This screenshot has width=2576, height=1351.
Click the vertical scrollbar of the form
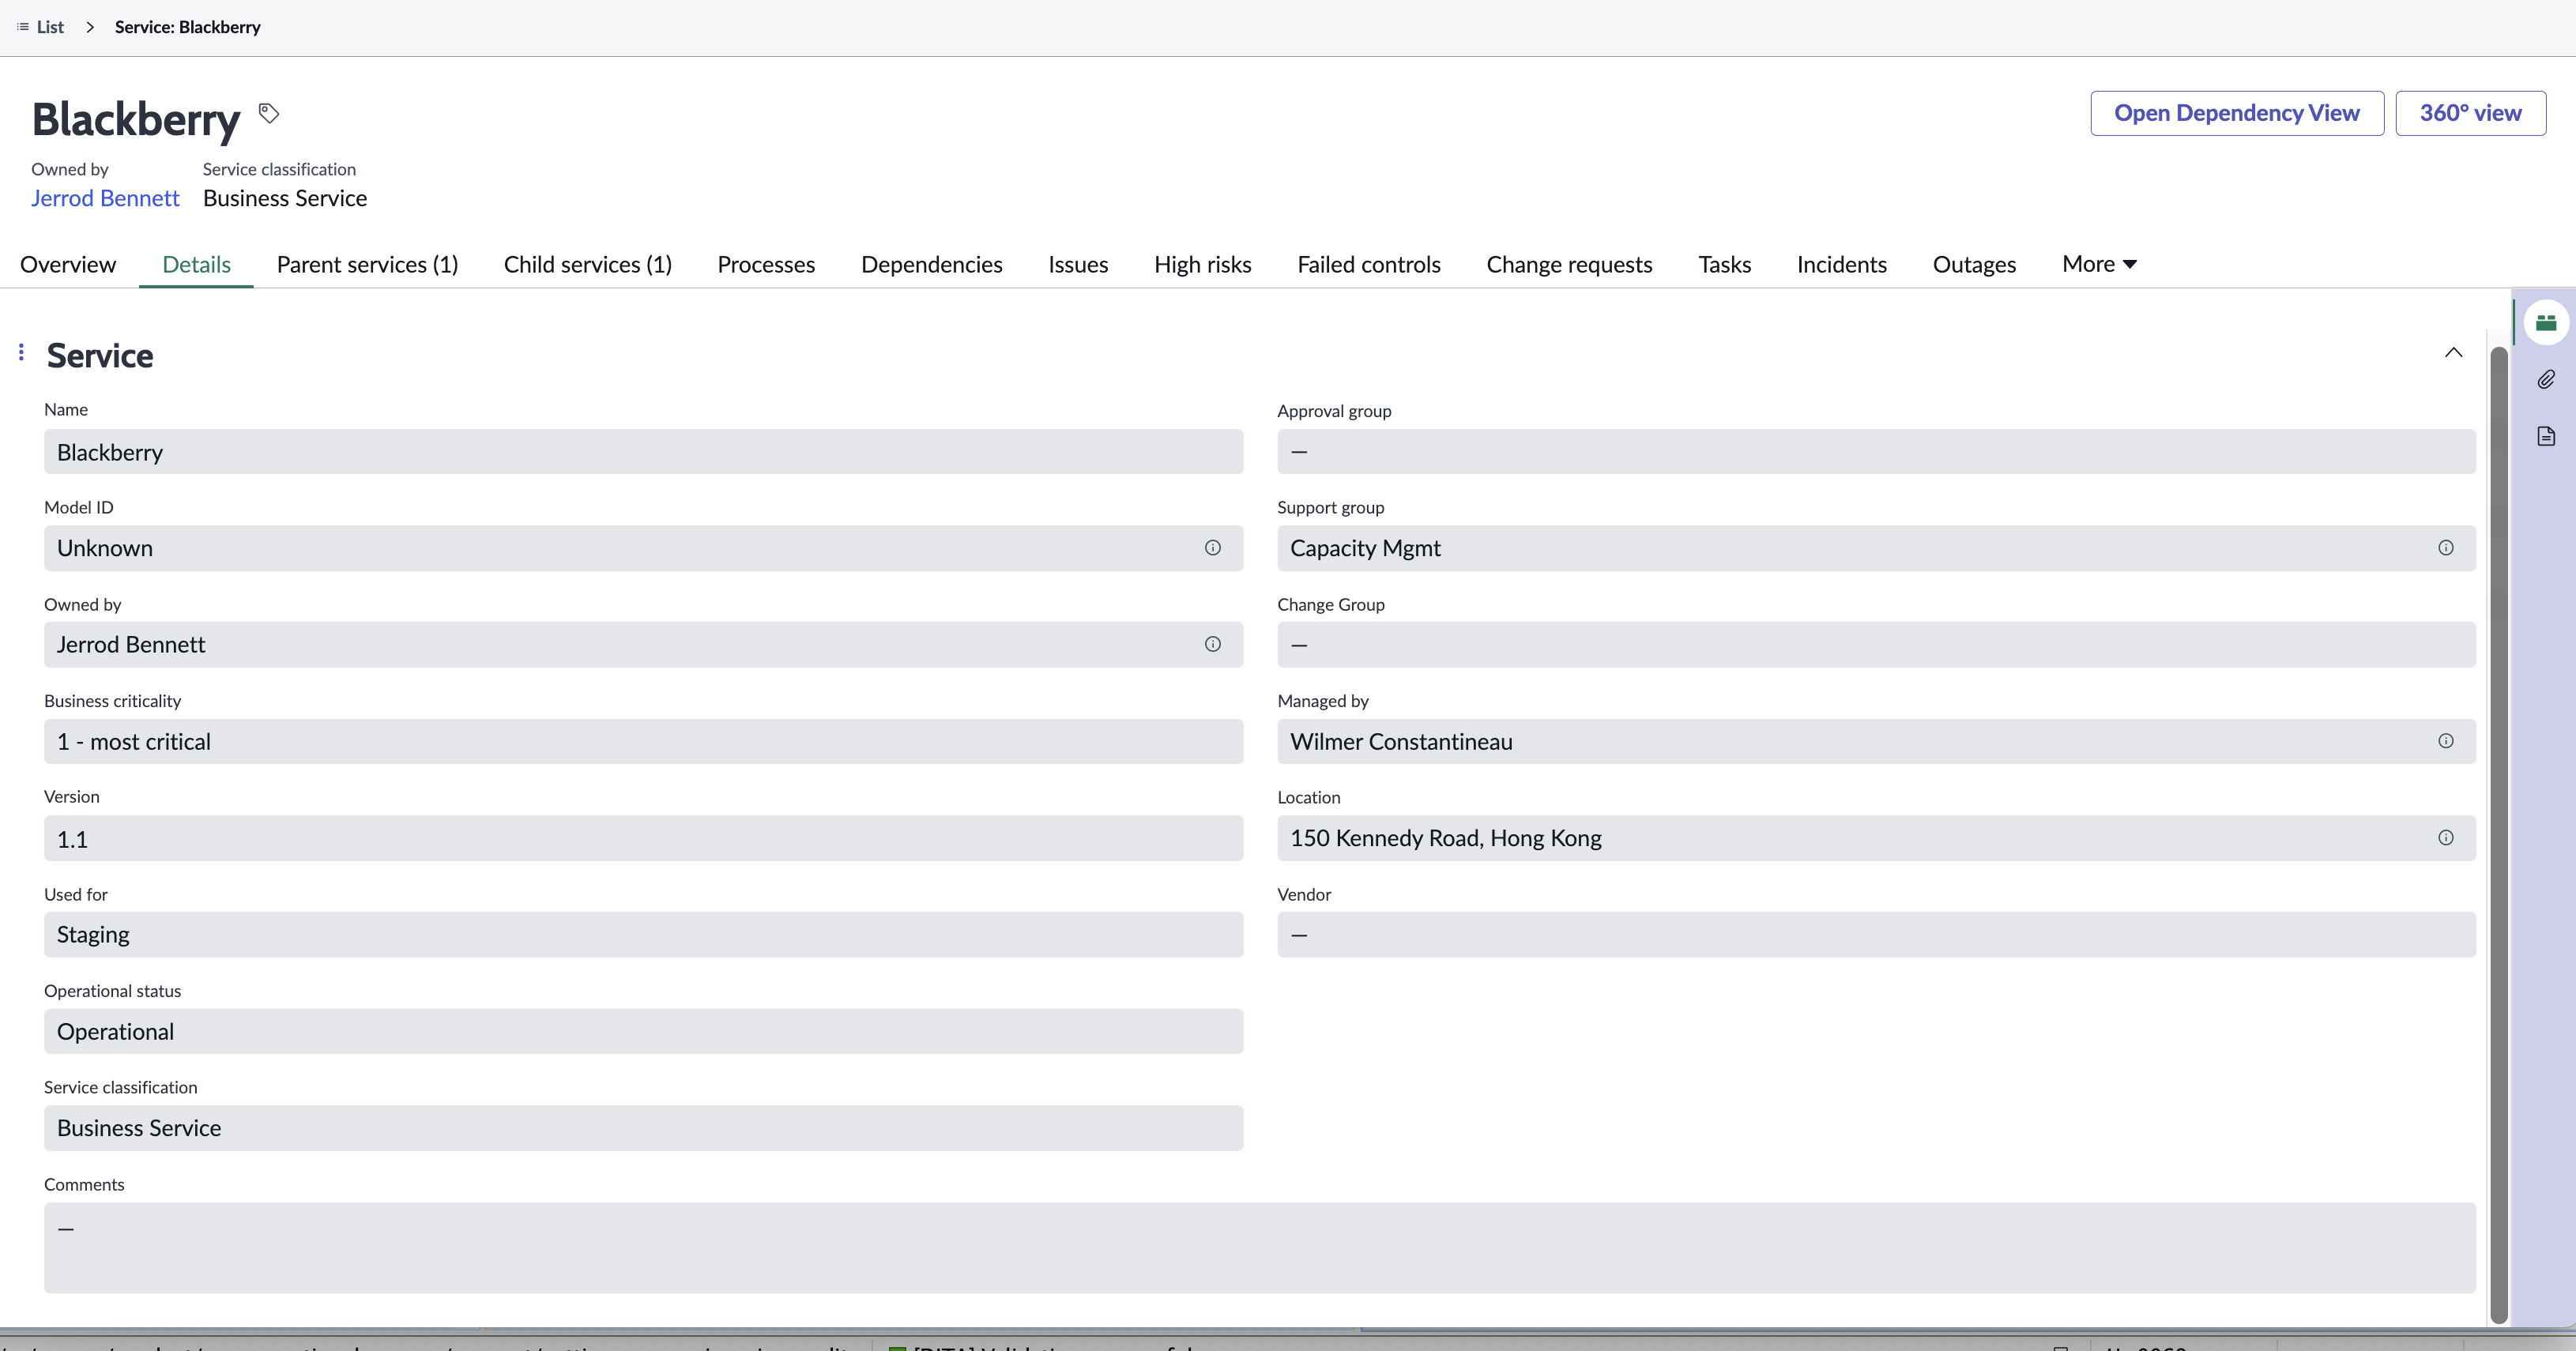pyautogui.click(x=2498, y=835)
